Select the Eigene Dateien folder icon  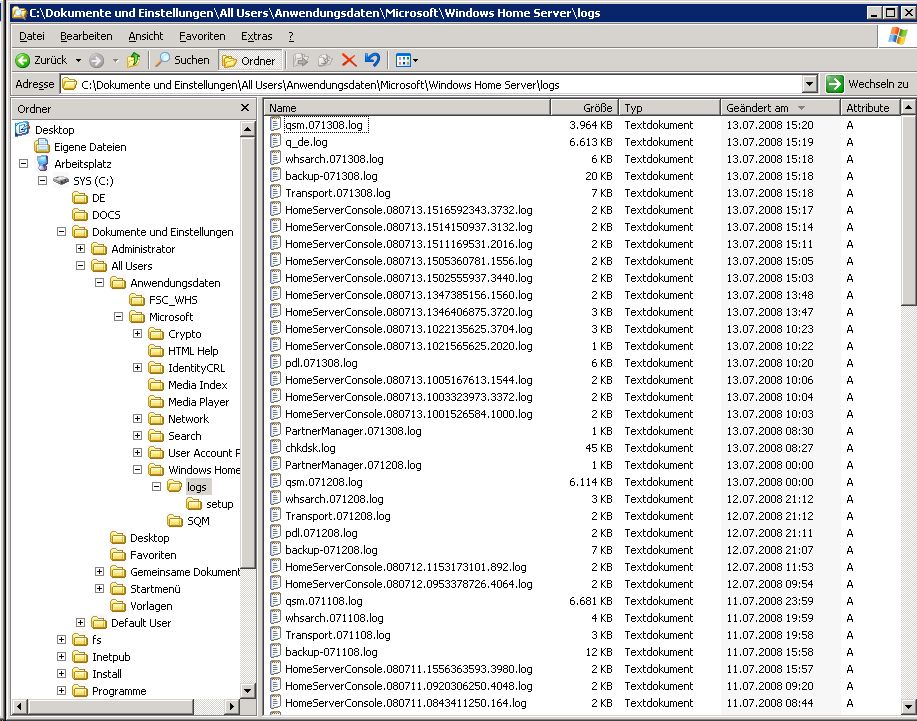click(42, 146)
